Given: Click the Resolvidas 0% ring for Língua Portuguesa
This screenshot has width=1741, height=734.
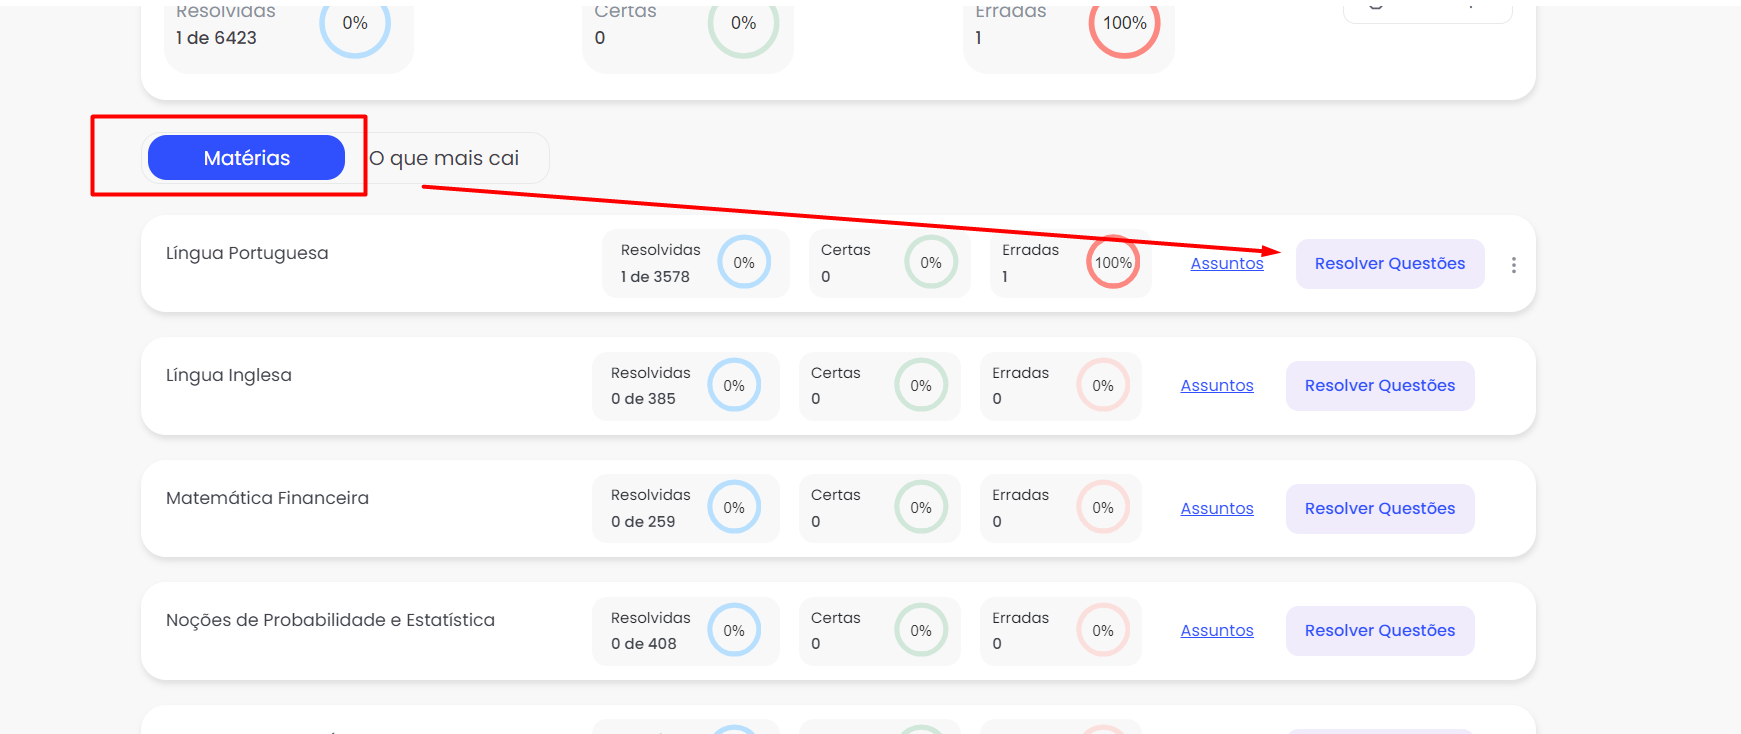Looking at the screenshot, I should [x=744, y=262].
